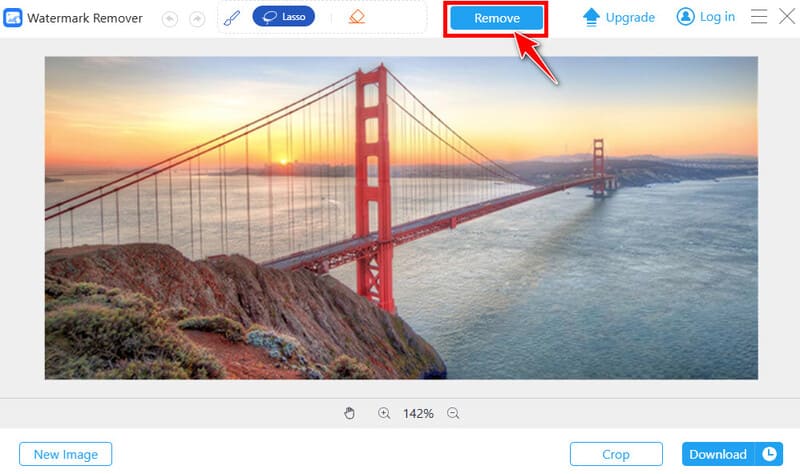The image size is (800, 474).
Task: Click the Watermark Remover app logo
Action: coord(12,18)
